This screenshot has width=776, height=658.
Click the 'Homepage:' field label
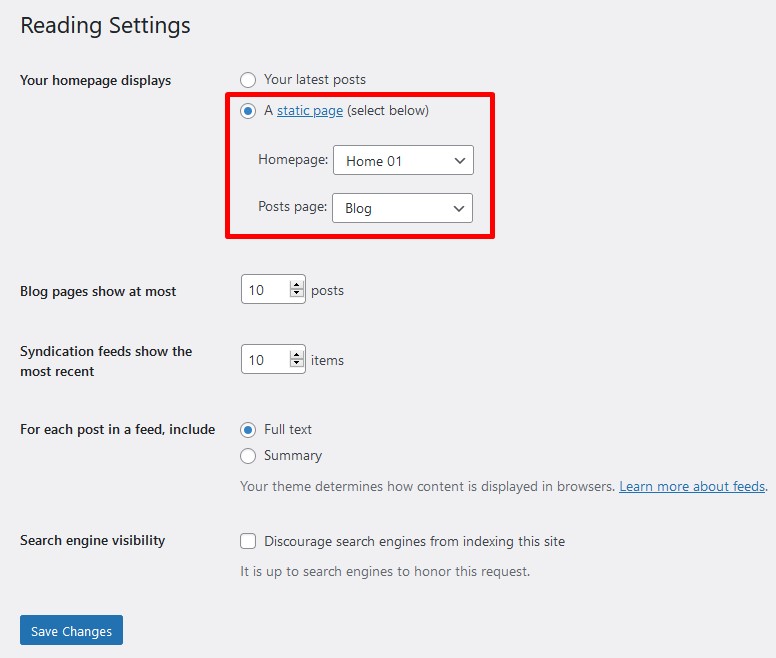click(292, 160)
